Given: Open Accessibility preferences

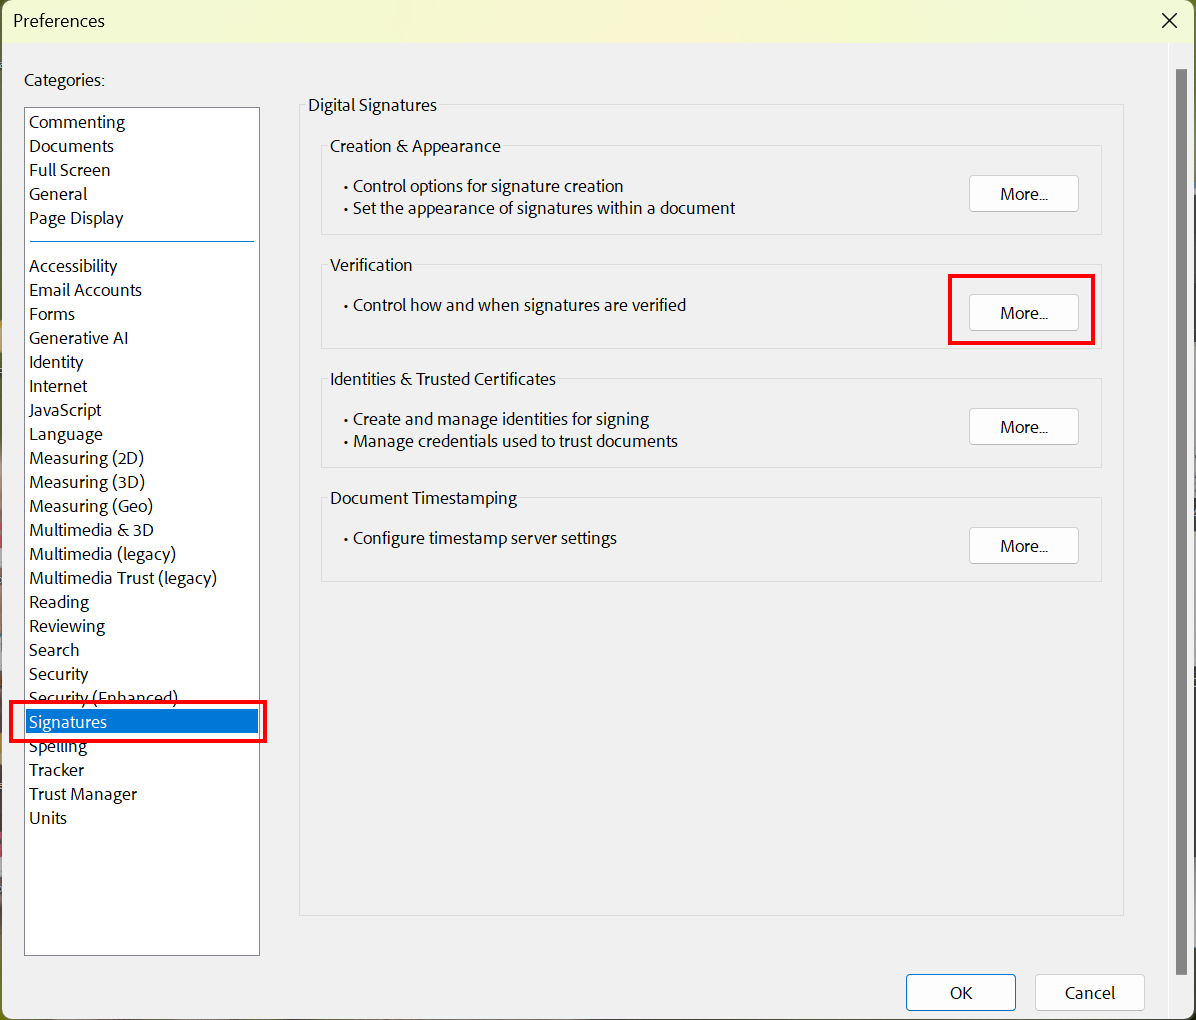Looking at the screenshot, I should pyautogui.click(x=72, y=265).
